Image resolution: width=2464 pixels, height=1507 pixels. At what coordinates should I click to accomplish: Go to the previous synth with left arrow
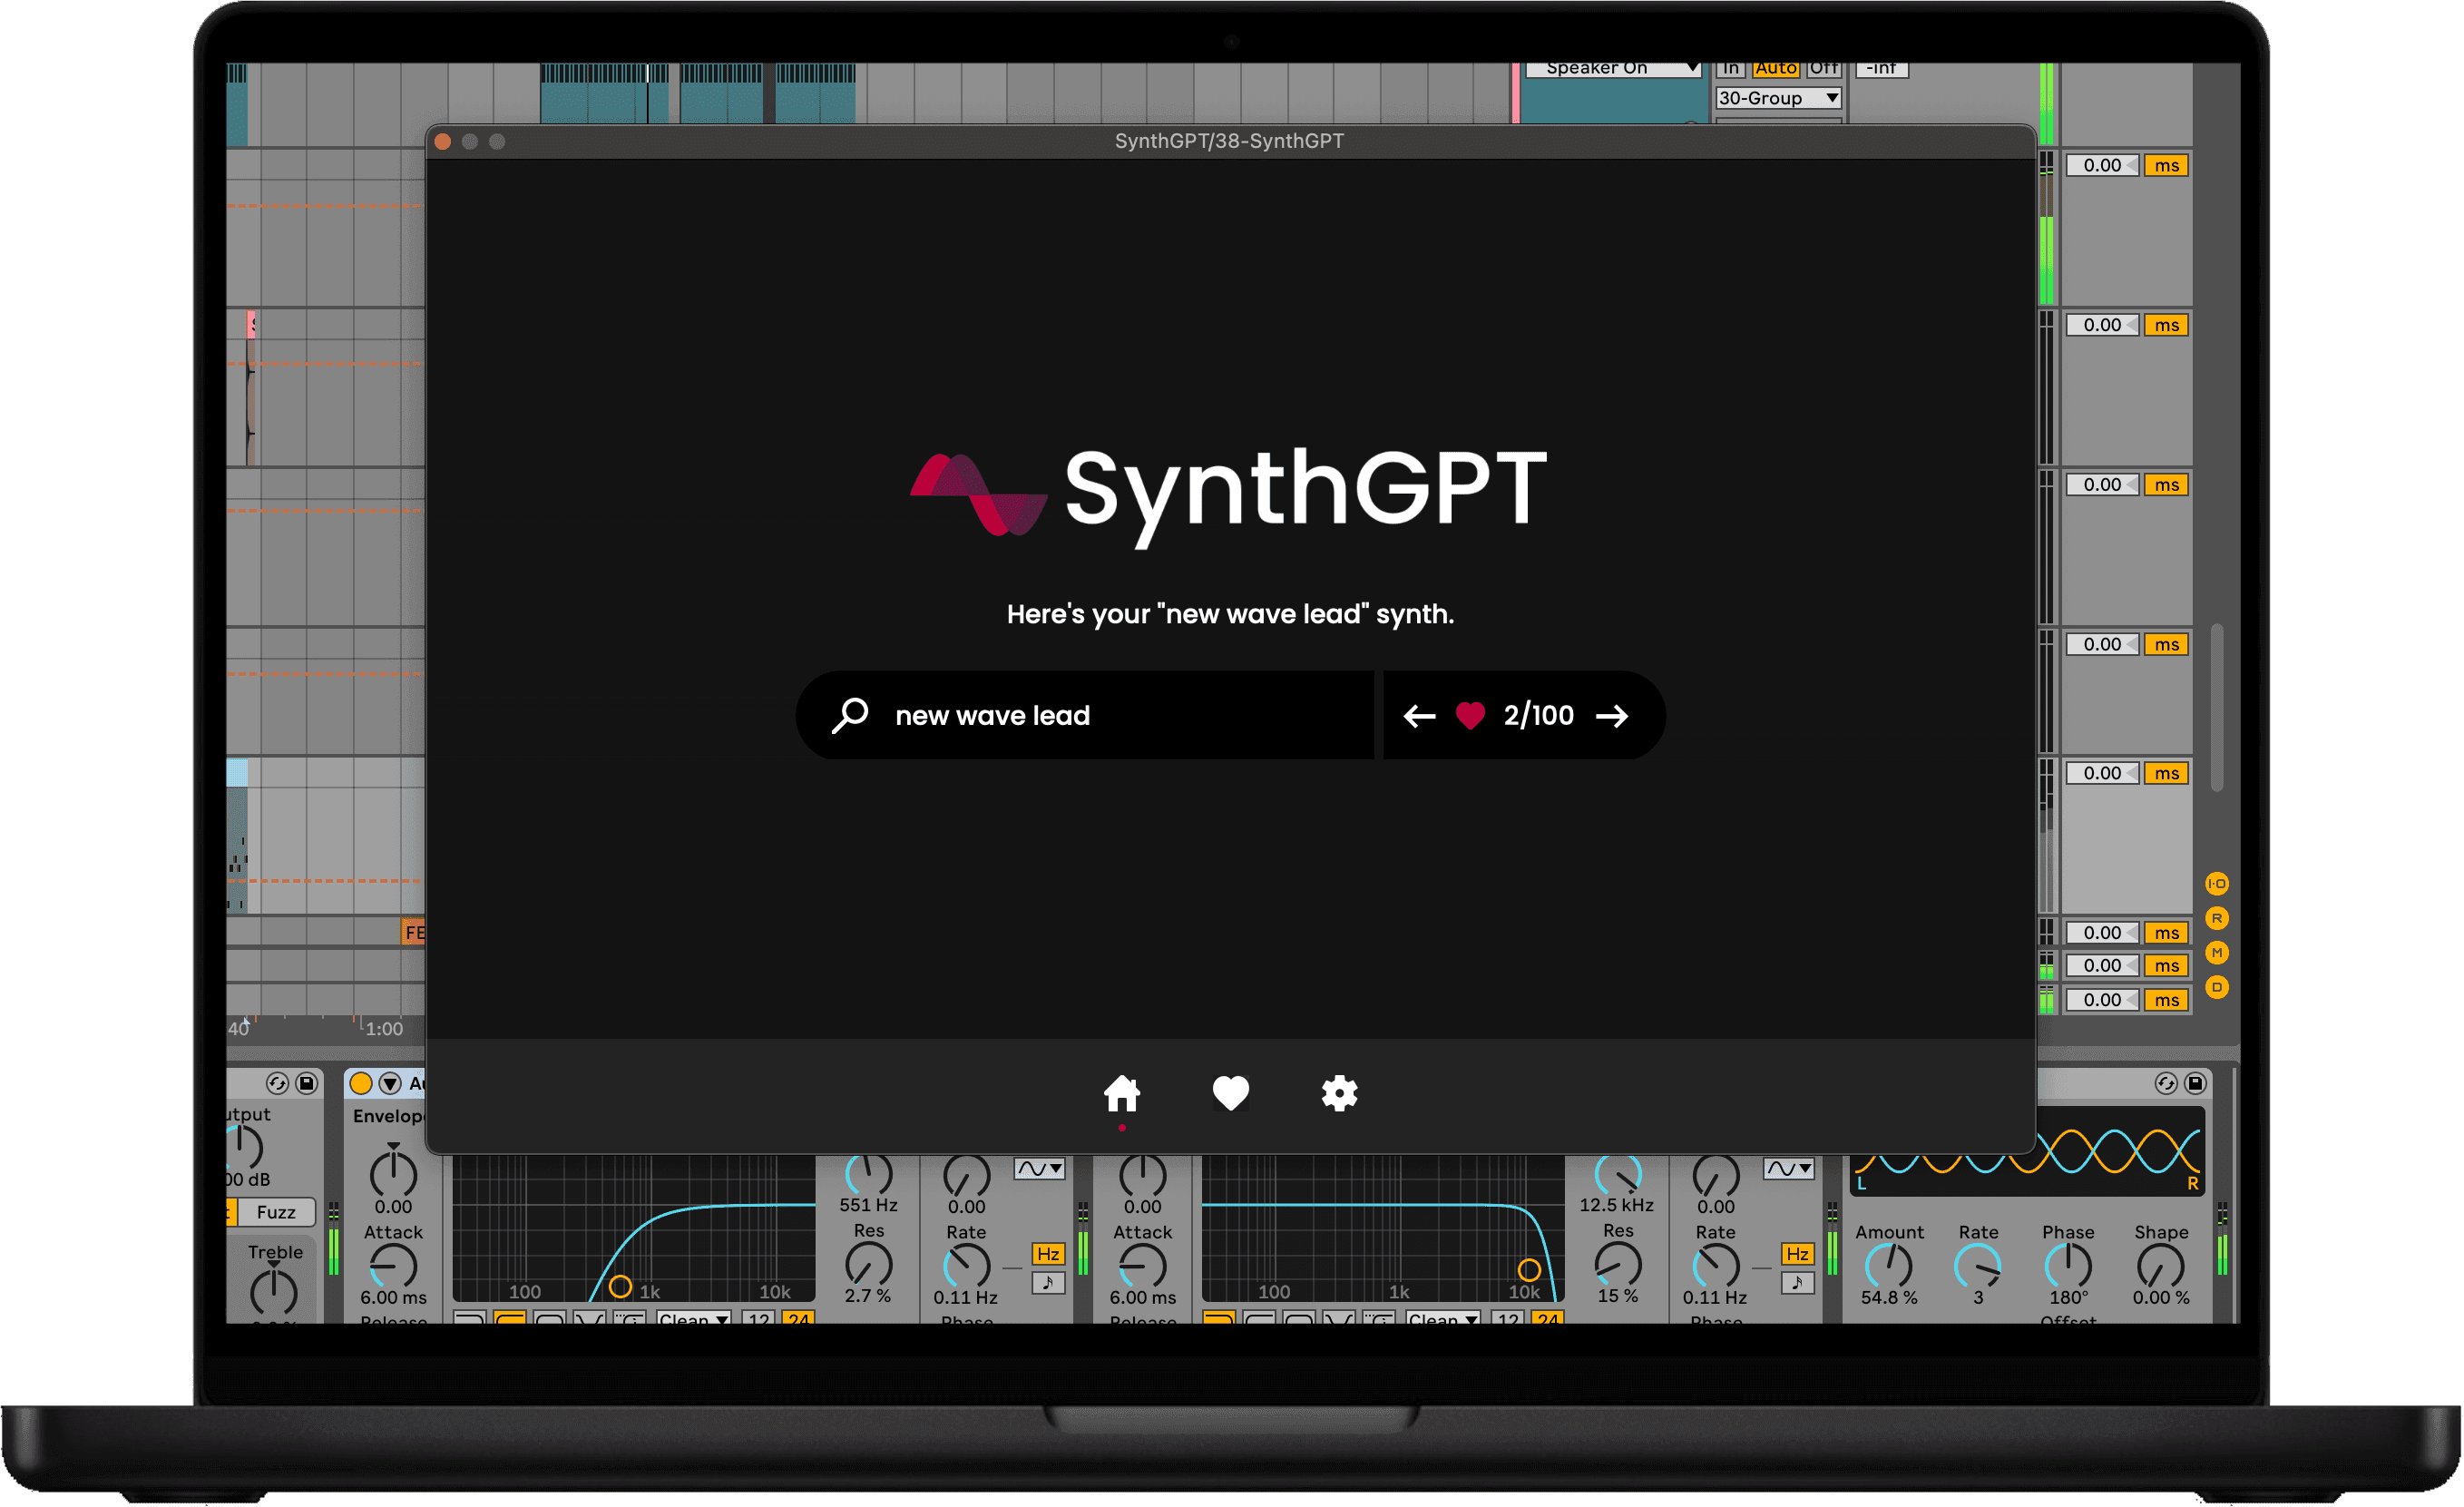point(1419,716)
